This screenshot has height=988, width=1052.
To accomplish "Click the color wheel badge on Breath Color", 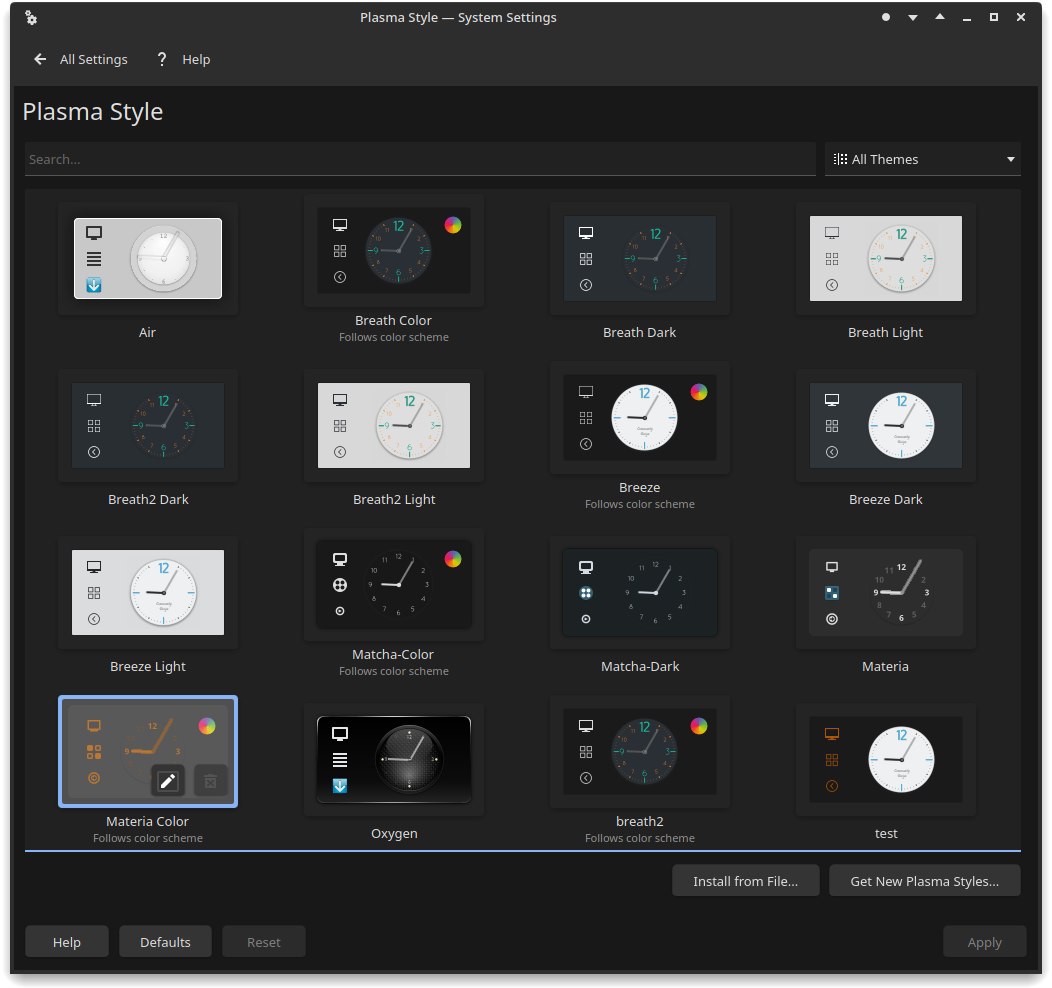I will 453,225.
